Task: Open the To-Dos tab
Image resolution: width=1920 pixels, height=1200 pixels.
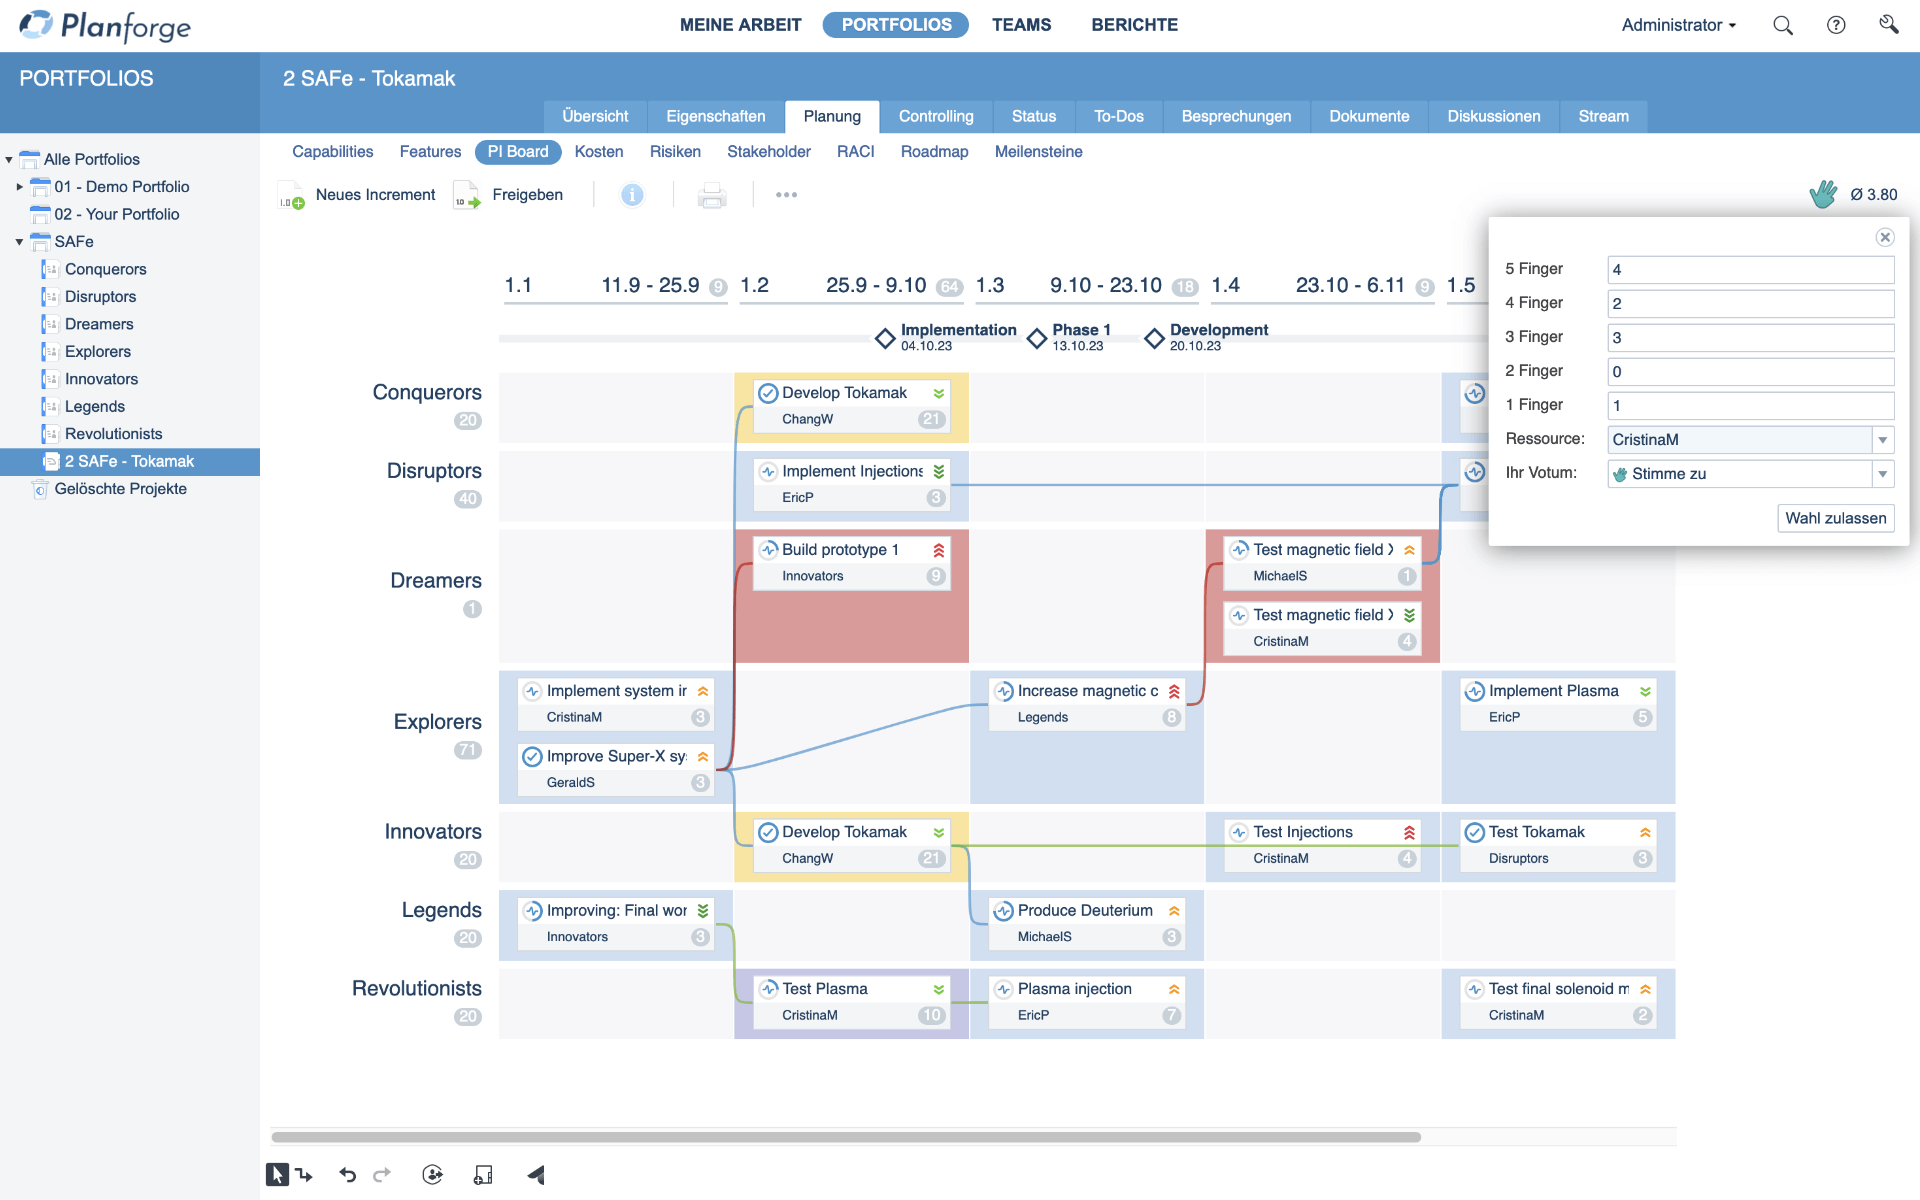Action: click(x=1118, y=116)
